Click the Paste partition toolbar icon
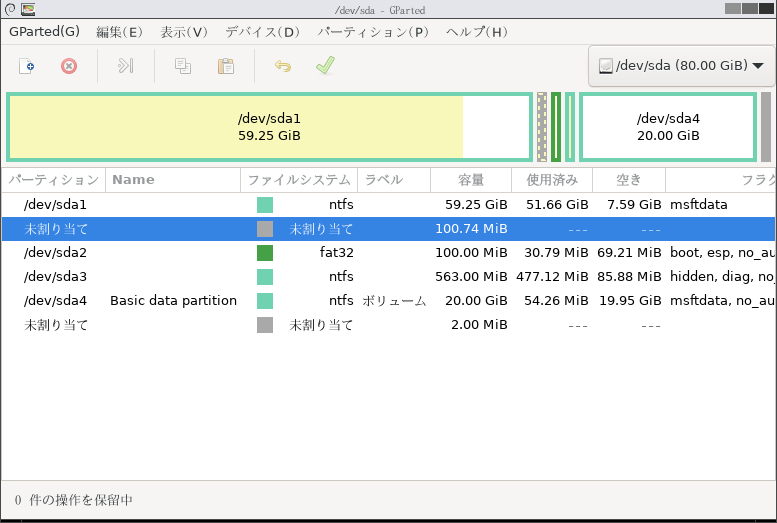The width and height of the screenshot is (777, 523). point(226,66)
